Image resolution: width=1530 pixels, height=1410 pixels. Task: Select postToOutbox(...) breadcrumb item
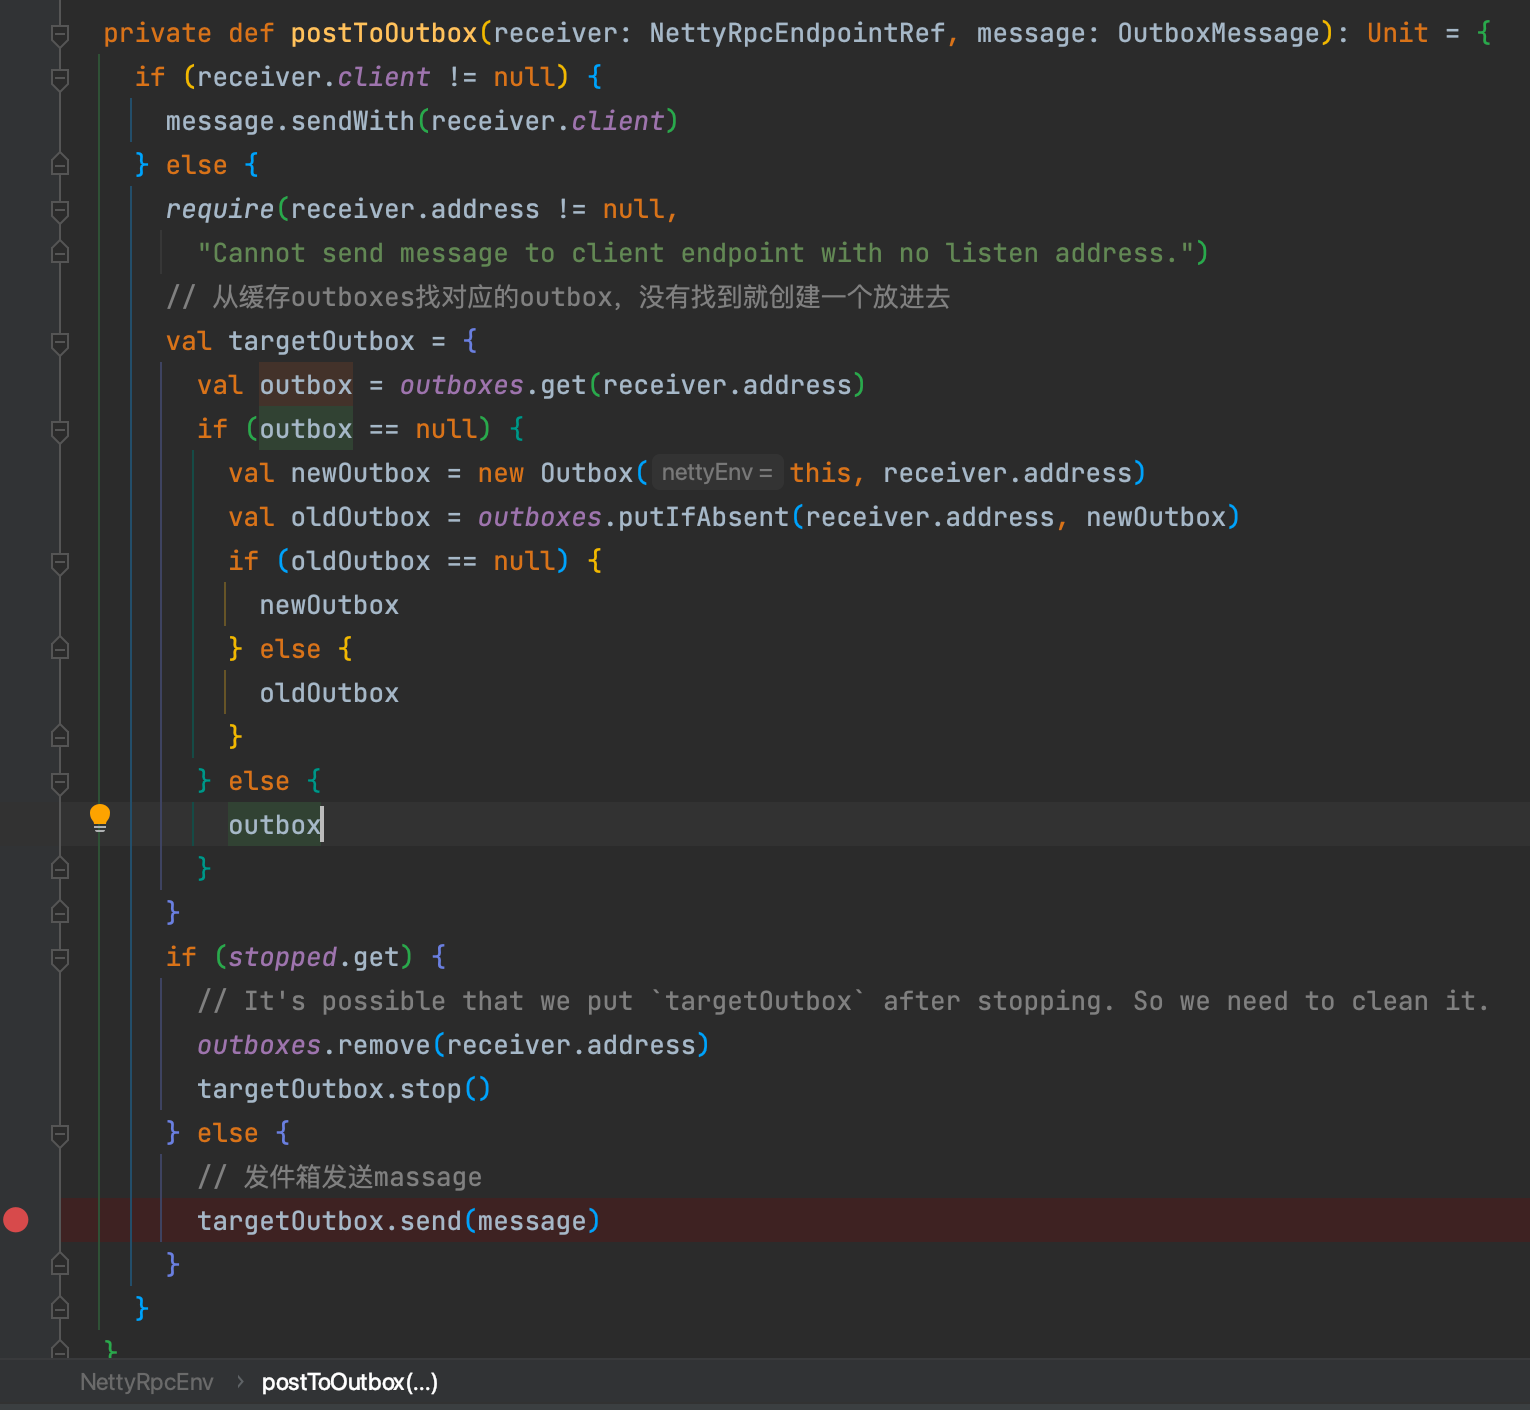(x=350, y=1382)
